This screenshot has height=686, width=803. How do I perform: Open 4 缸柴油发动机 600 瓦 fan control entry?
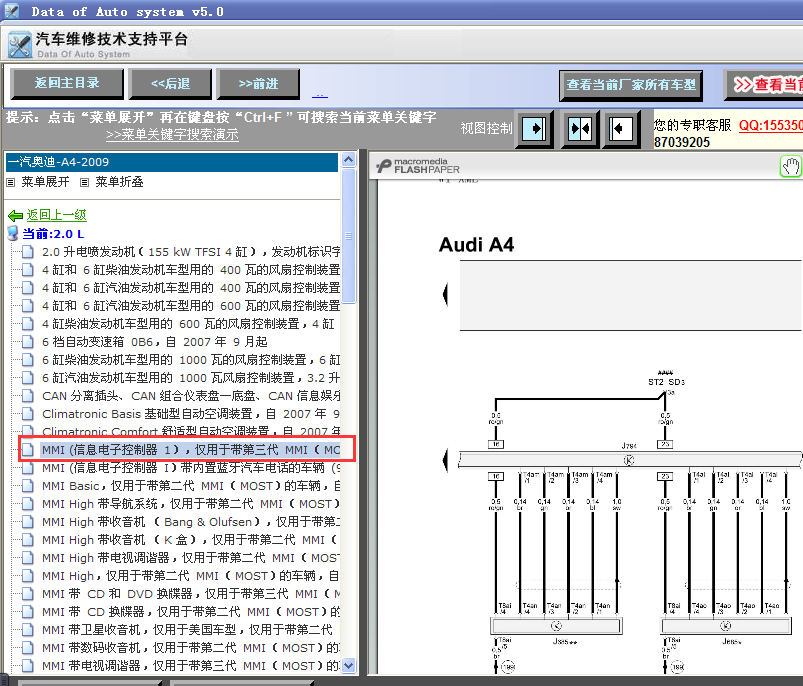click(x=188, y=324)
